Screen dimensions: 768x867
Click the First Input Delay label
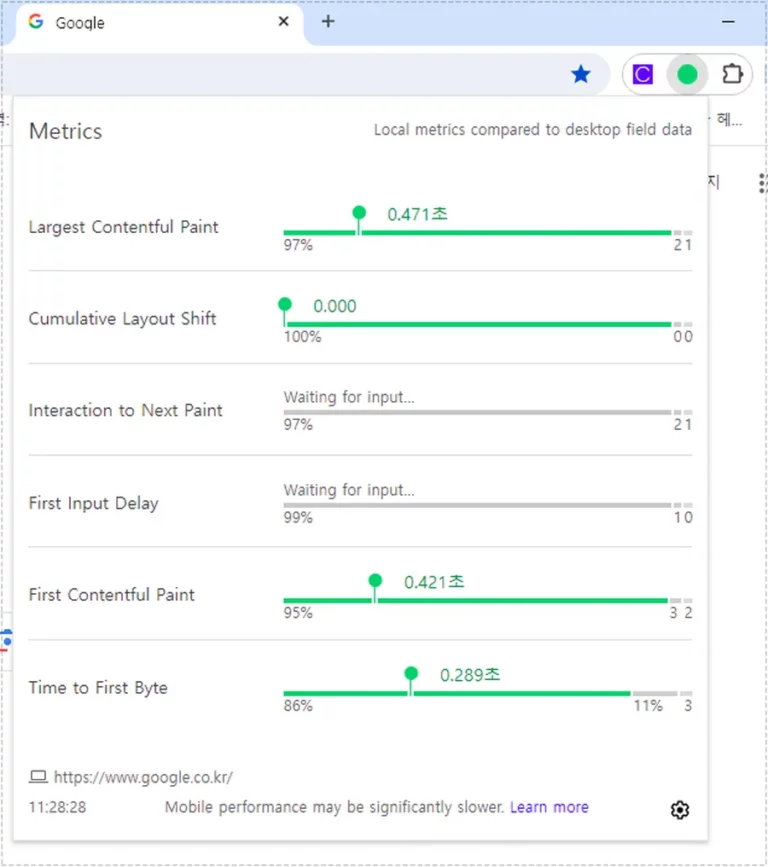(93, 503)
